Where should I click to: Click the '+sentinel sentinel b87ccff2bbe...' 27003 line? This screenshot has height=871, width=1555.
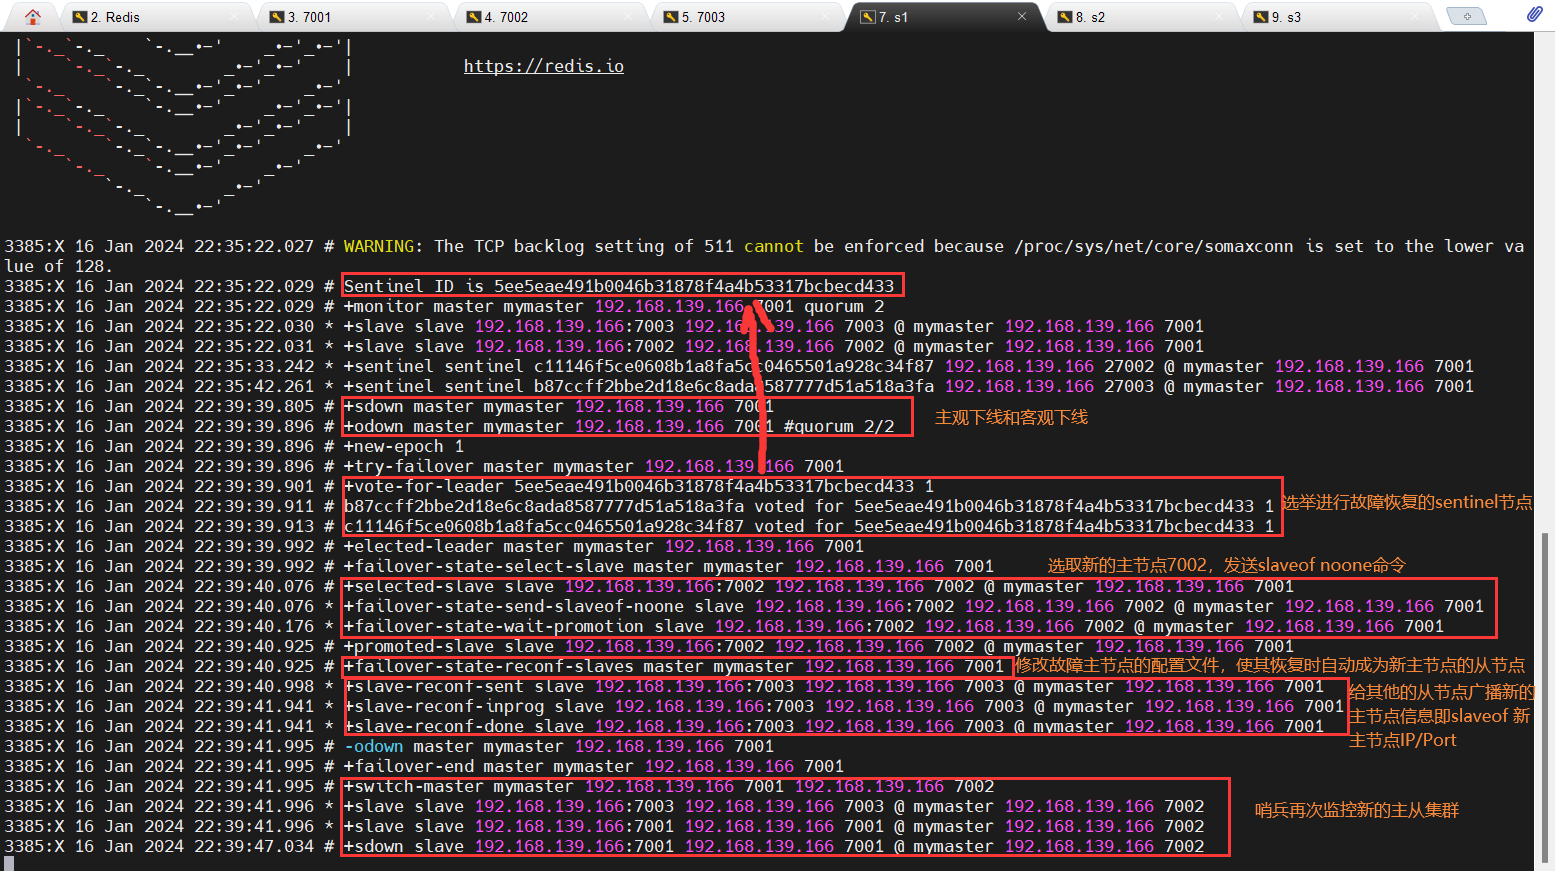coord(909,386)
